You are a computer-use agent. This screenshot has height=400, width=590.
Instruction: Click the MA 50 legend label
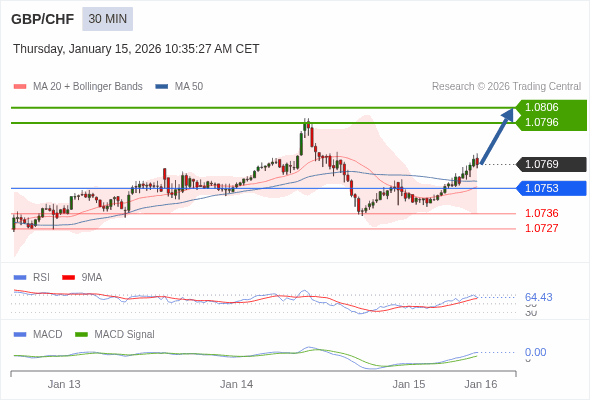pyautogui.click(x=189, y=87)
